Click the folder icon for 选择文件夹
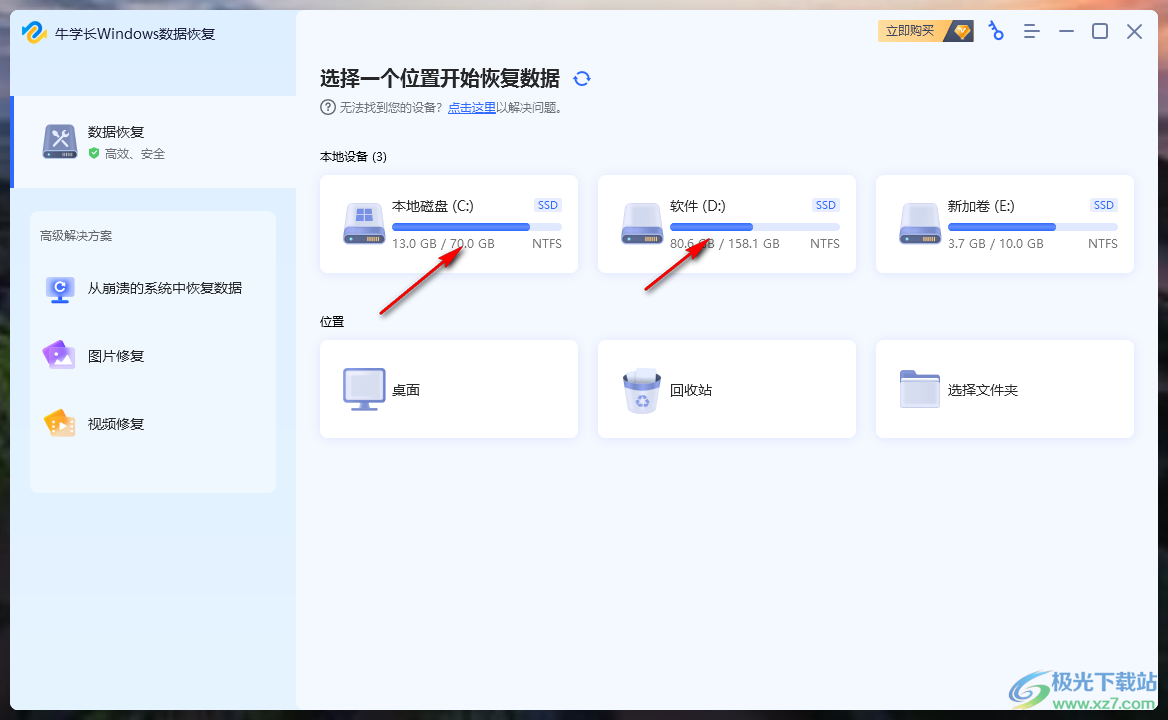 point(919,389)
